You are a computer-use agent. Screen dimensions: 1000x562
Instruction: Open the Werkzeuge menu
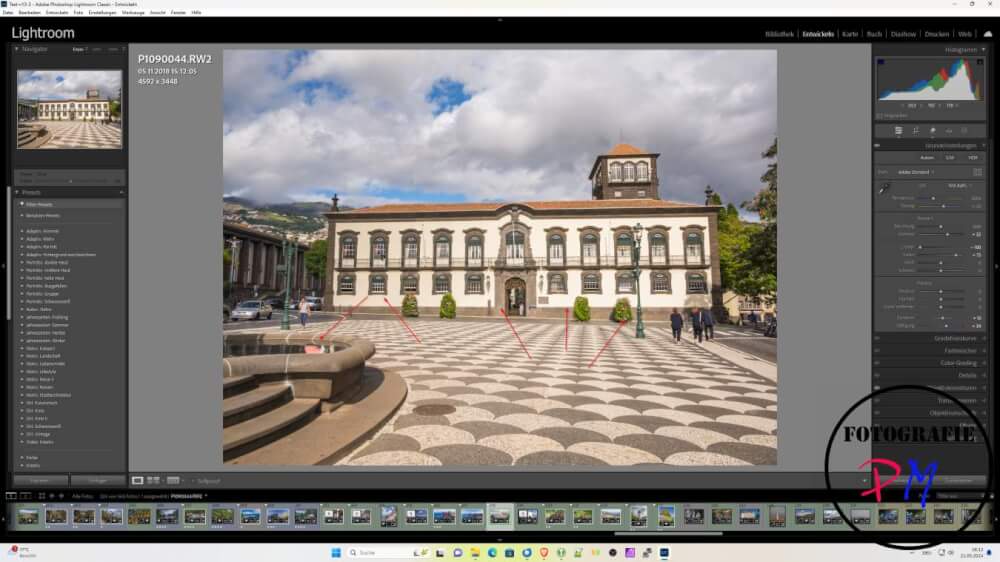[133, 12]
